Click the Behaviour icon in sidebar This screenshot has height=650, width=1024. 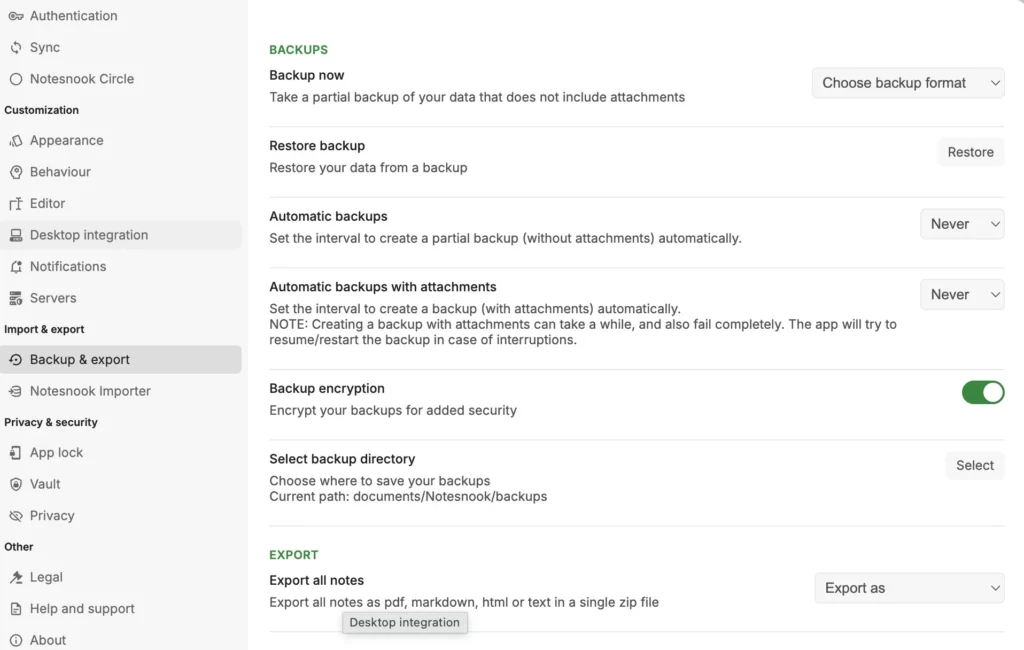pos(16,172)
